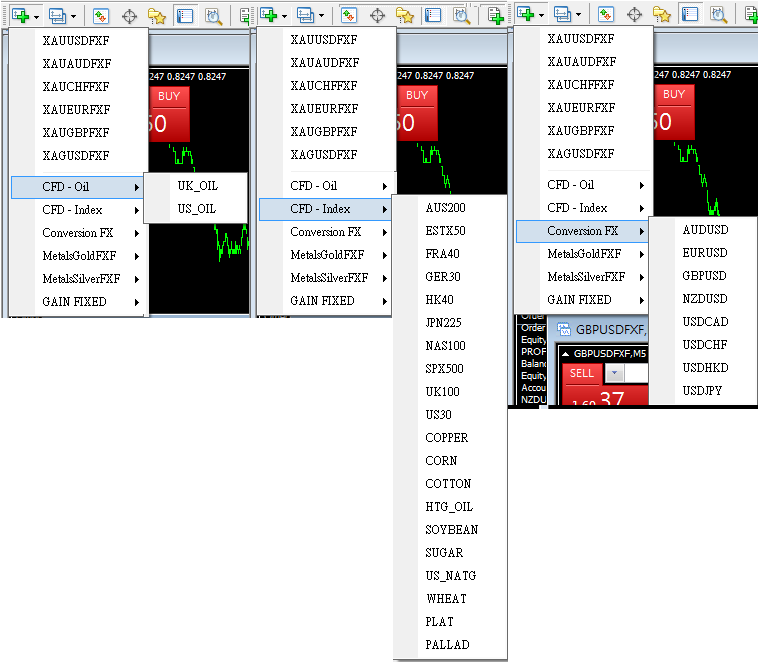Select EURUSD in the Conversion FX submenu
Image resolution: width=758 pixels, height=662 pixels.
pyautogui.click(x=705, y=253)
